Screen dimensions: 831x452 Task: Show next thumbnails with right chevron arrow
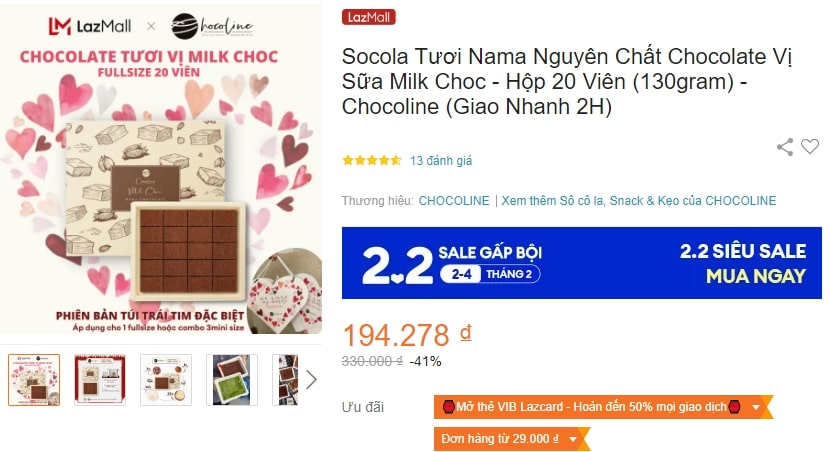pos(311,379)
